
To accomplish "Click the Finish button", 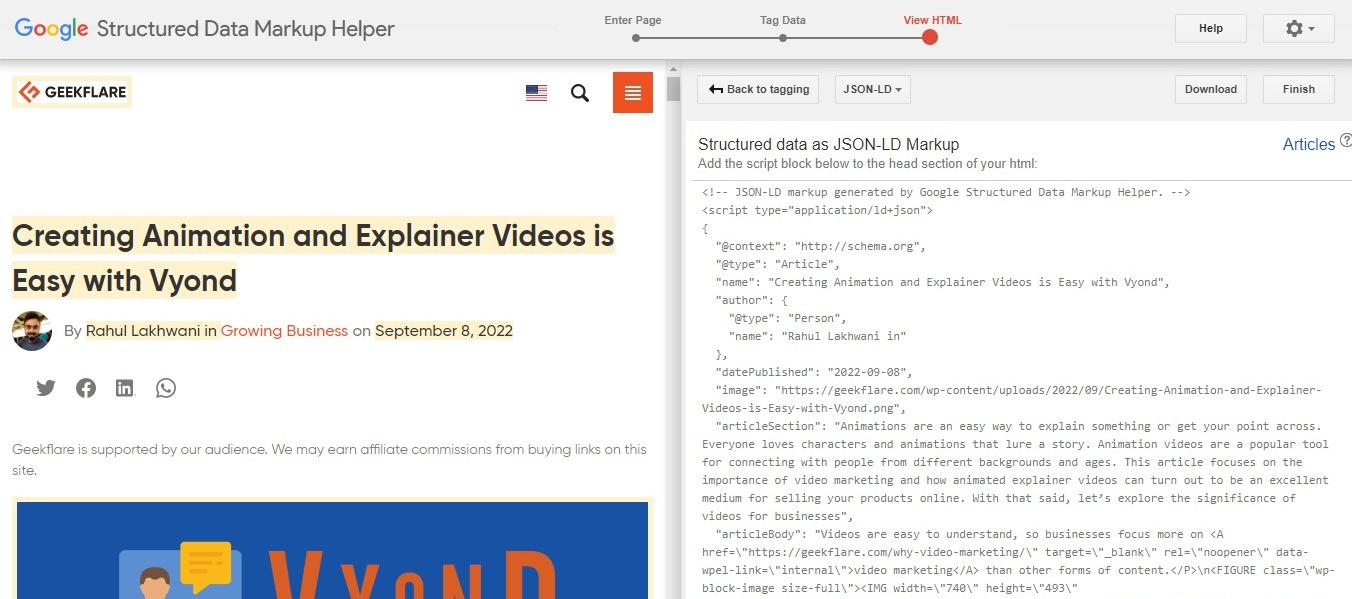I will click(x=1299, y=89).
